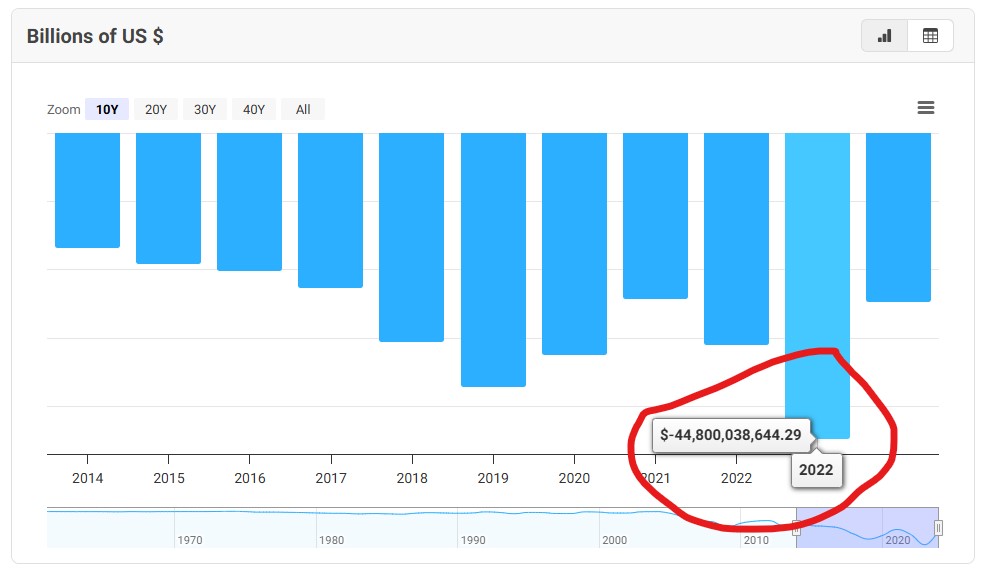Select the 30Y zoom range
This screenshot has height=577, width=983.
(205, 110)
